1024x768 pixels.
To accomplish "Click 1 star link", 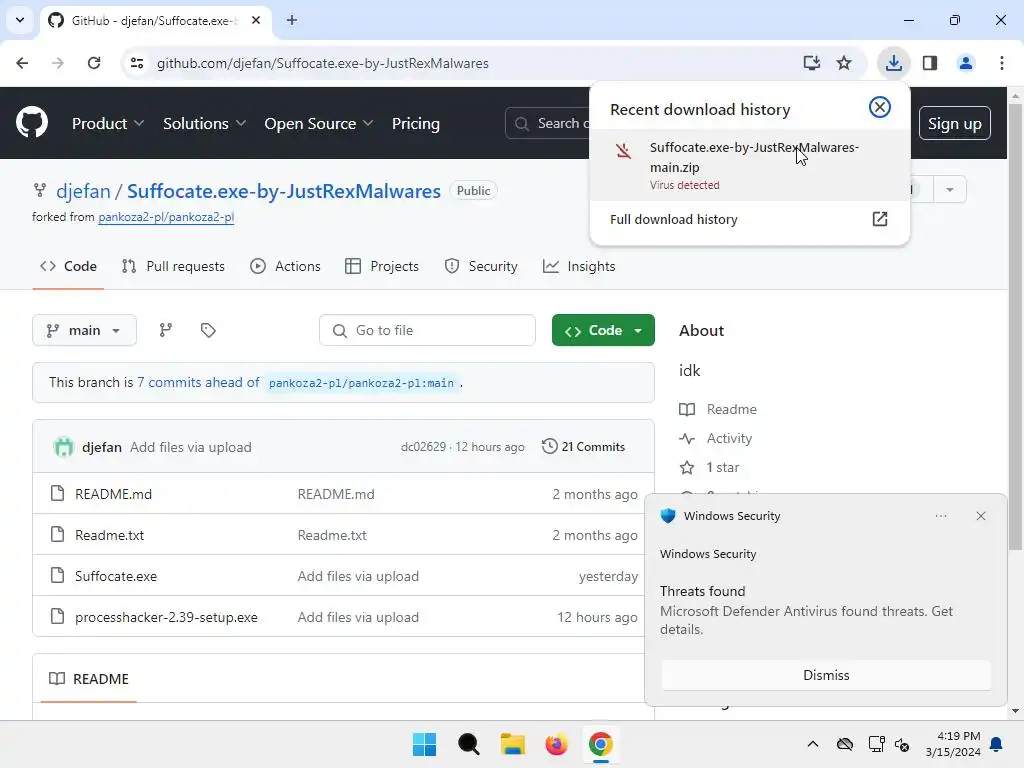I will [722, 467].
